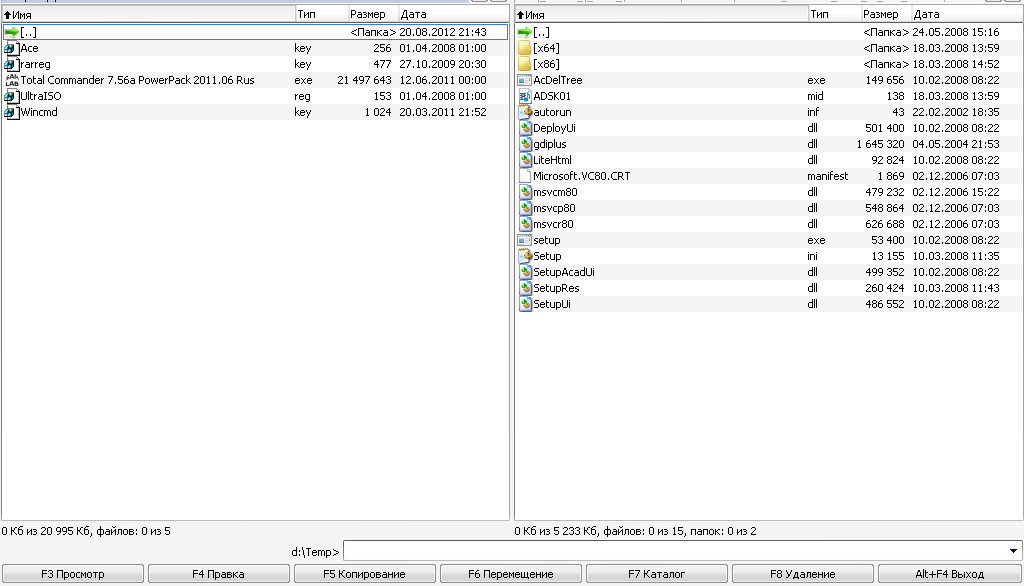Click the F8 Удаление button
Viewport: 1024px width, 586px height.
[x=803, y=574]
